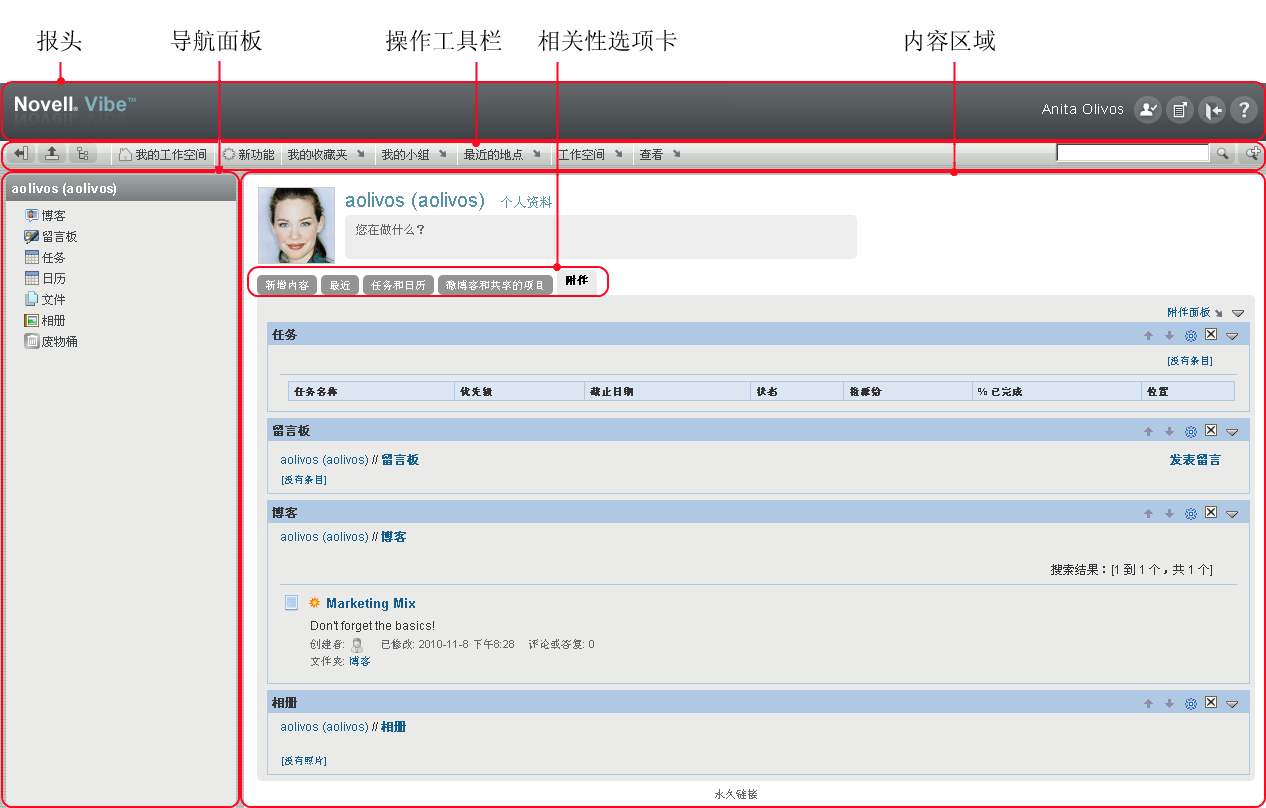This screenshot has width=1266, height=808.
Task: Remove the 留言板 accessory with X icon
Action: (x=1210, y=431)
